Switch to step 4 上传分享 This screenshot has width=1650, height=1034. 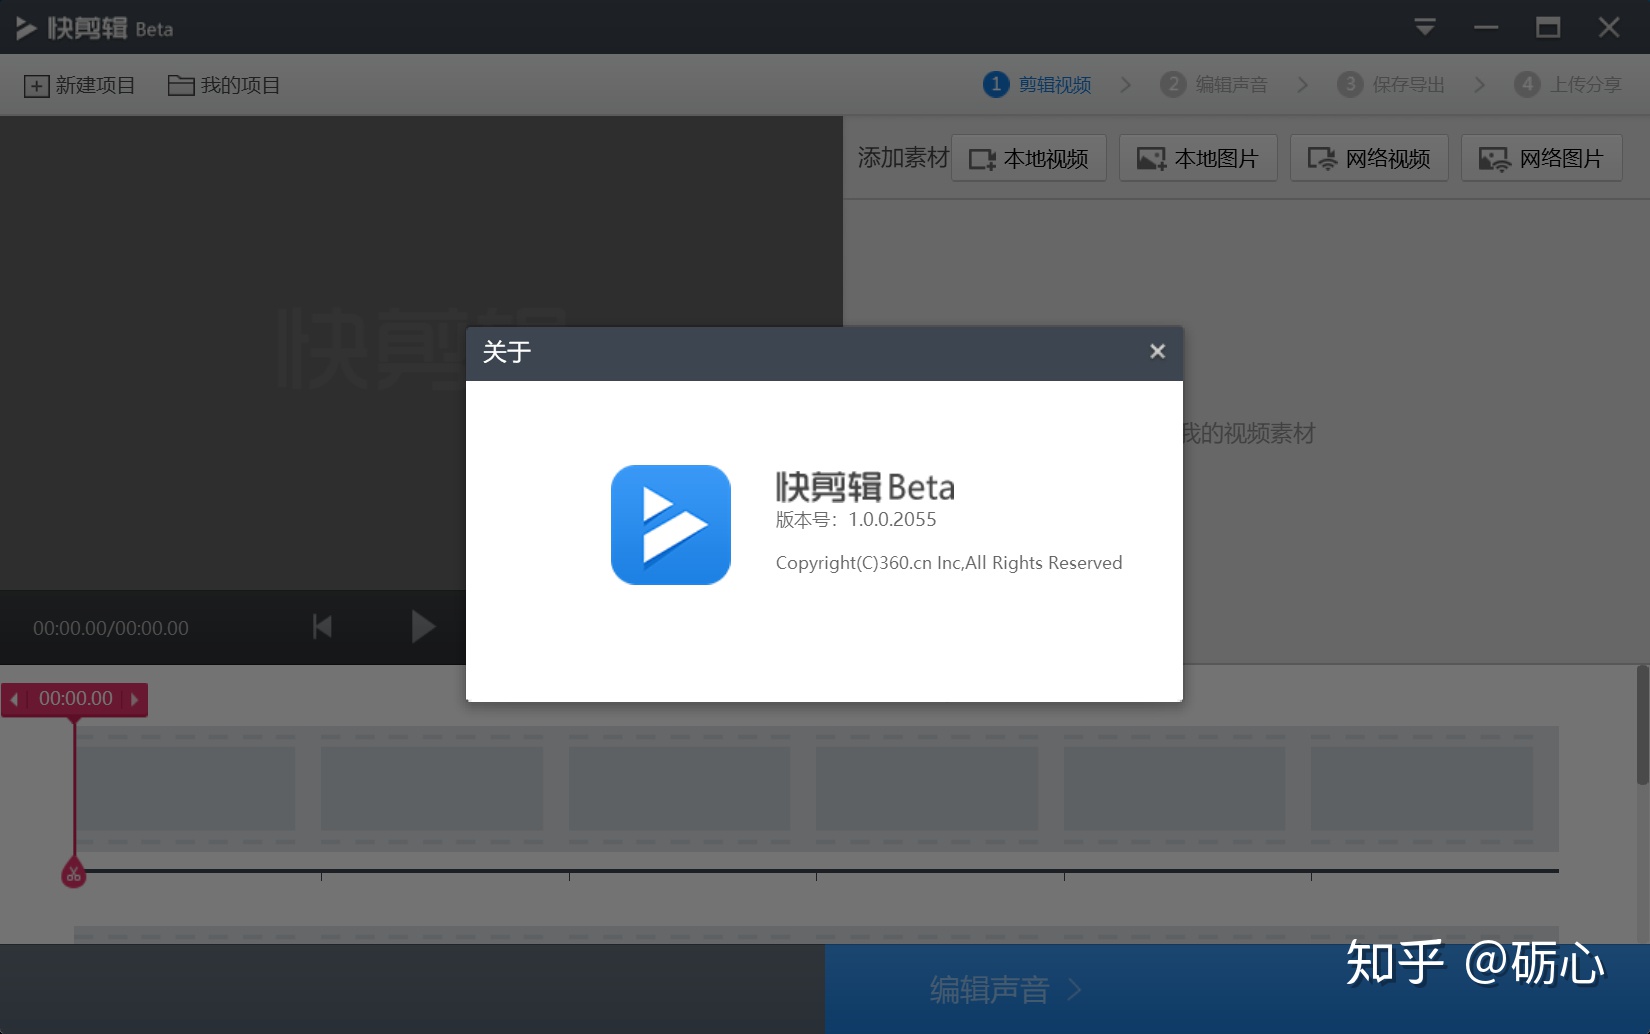coord(1568,84)
